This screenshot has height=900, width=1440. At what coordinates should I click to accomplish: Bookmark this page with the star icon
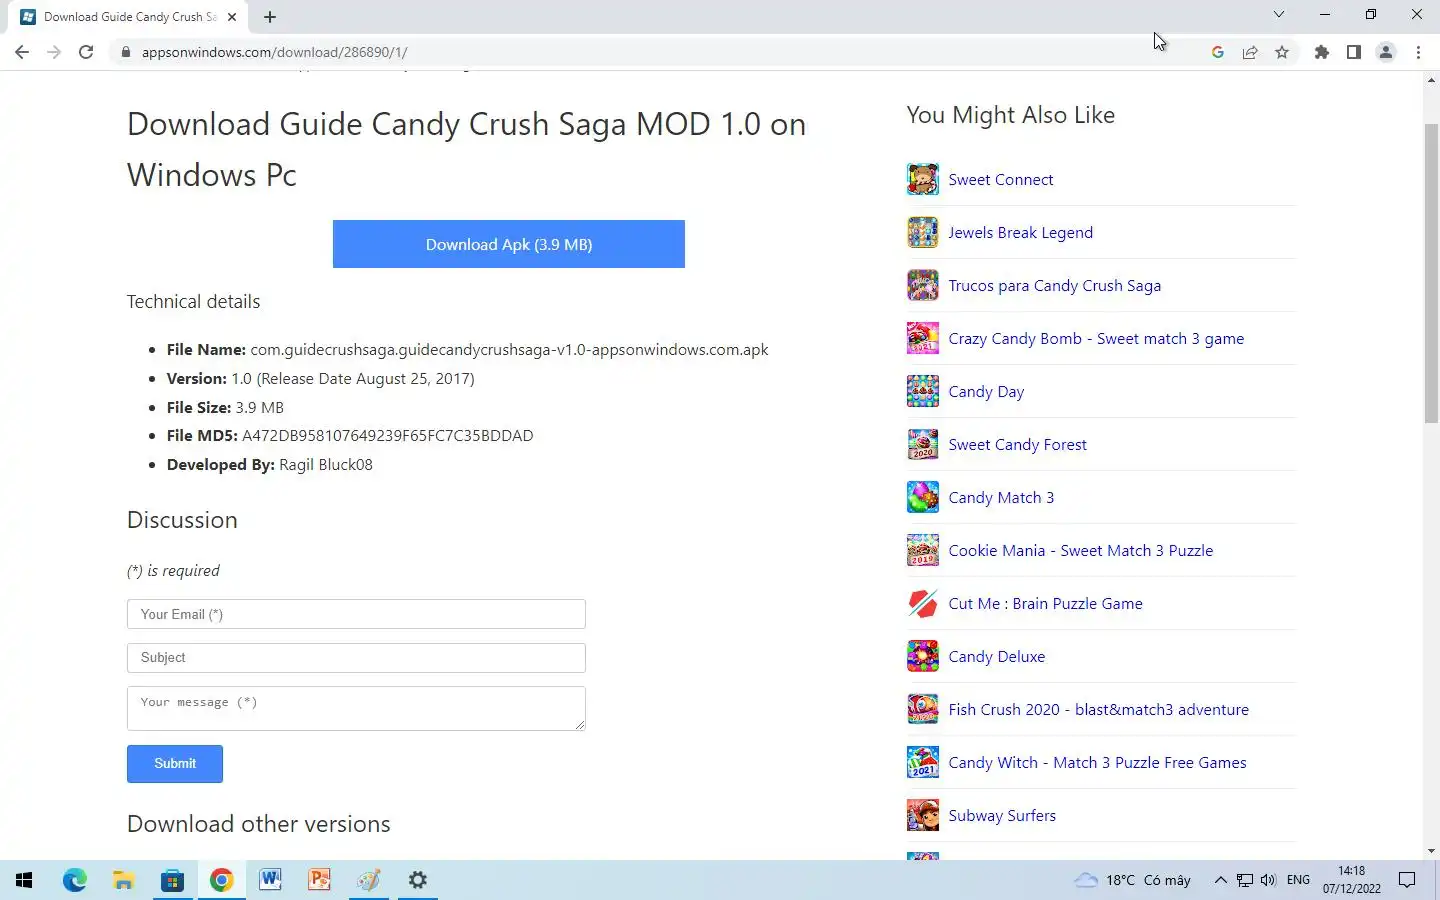pyautogui.click(x=1282, y=52)
